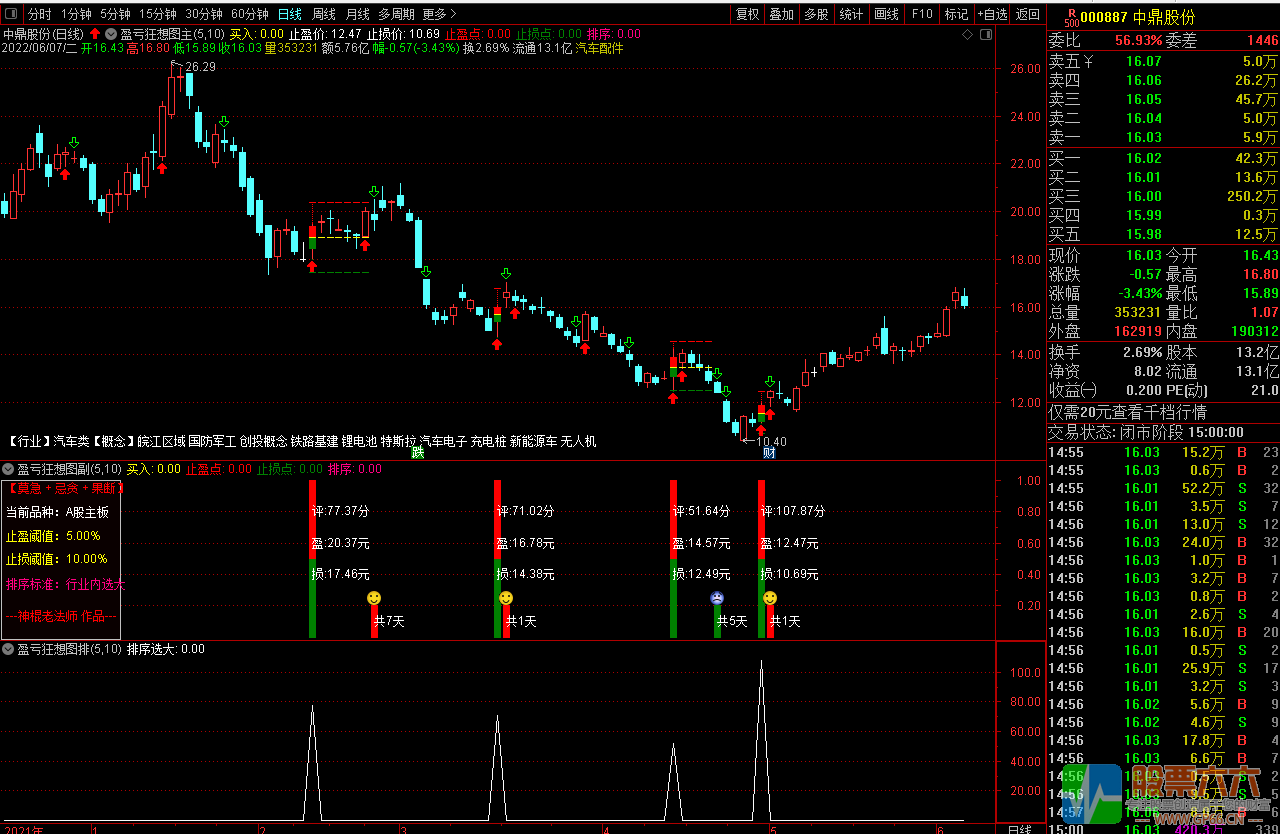
Task: Click the 复权 button
Action: click(x=747, y=14)
